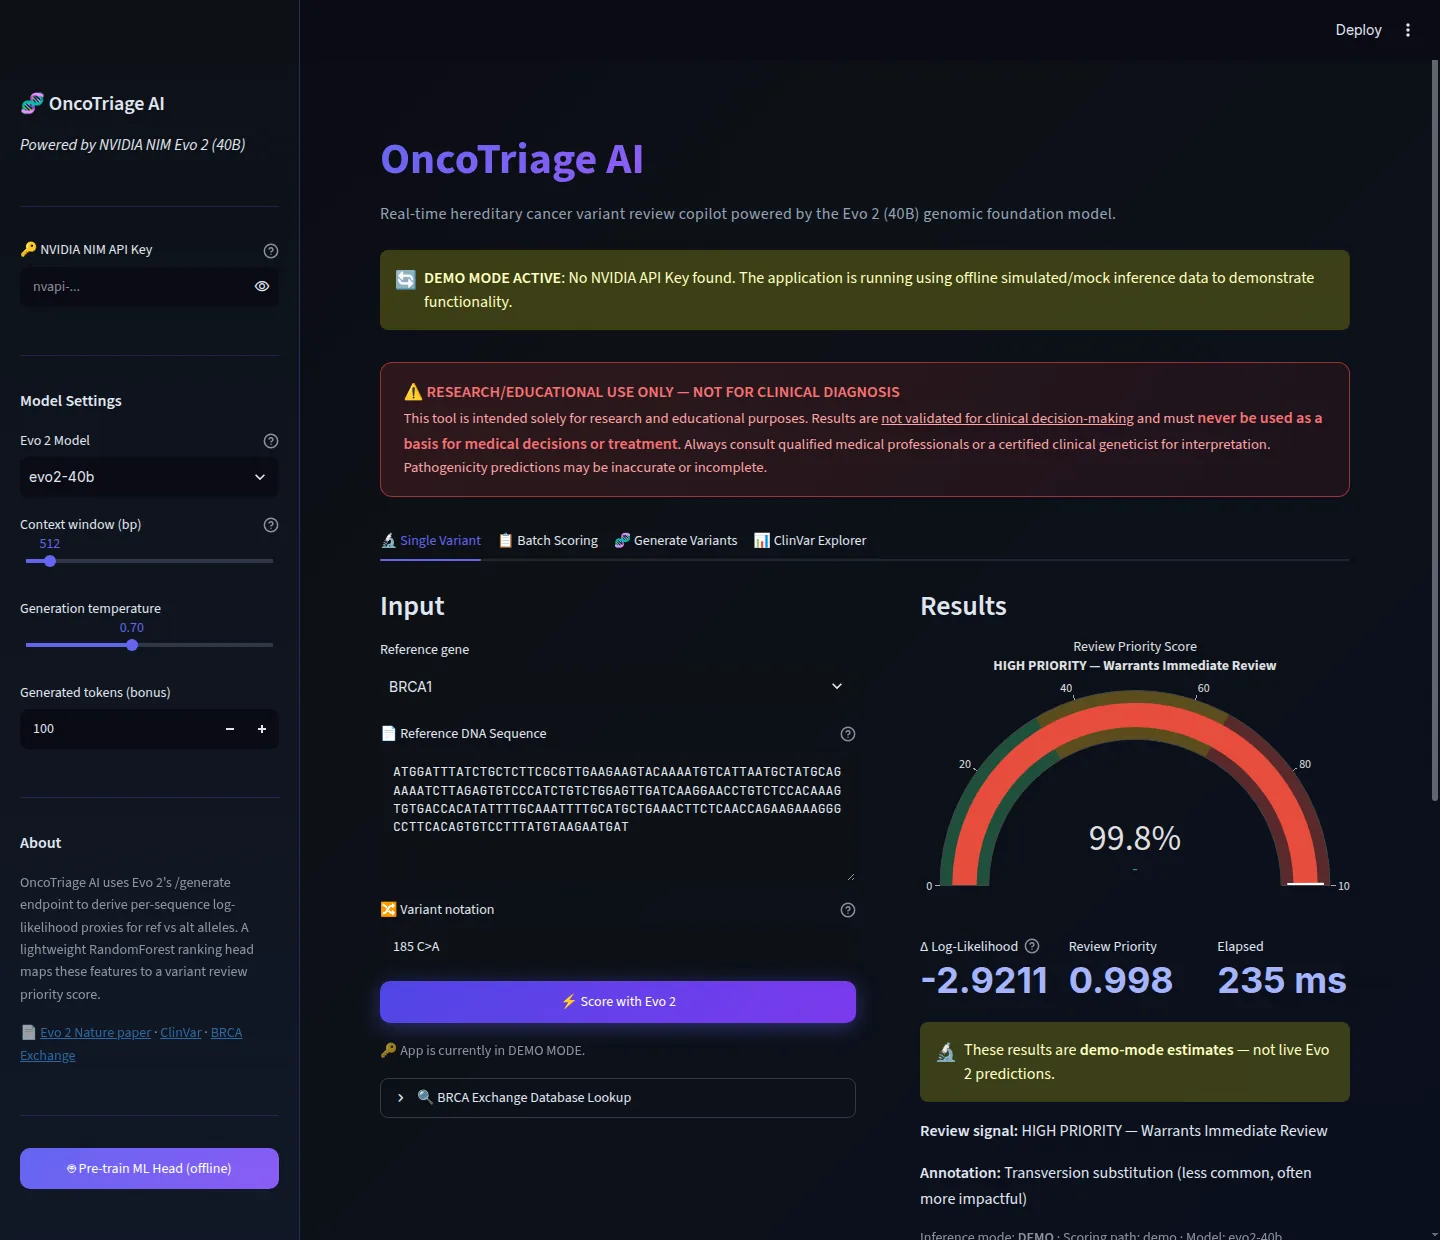The width and height of the screenshot is (1440, 1240).
Task: Click Score with Evo 2 button
Action: click(618, 1002)
